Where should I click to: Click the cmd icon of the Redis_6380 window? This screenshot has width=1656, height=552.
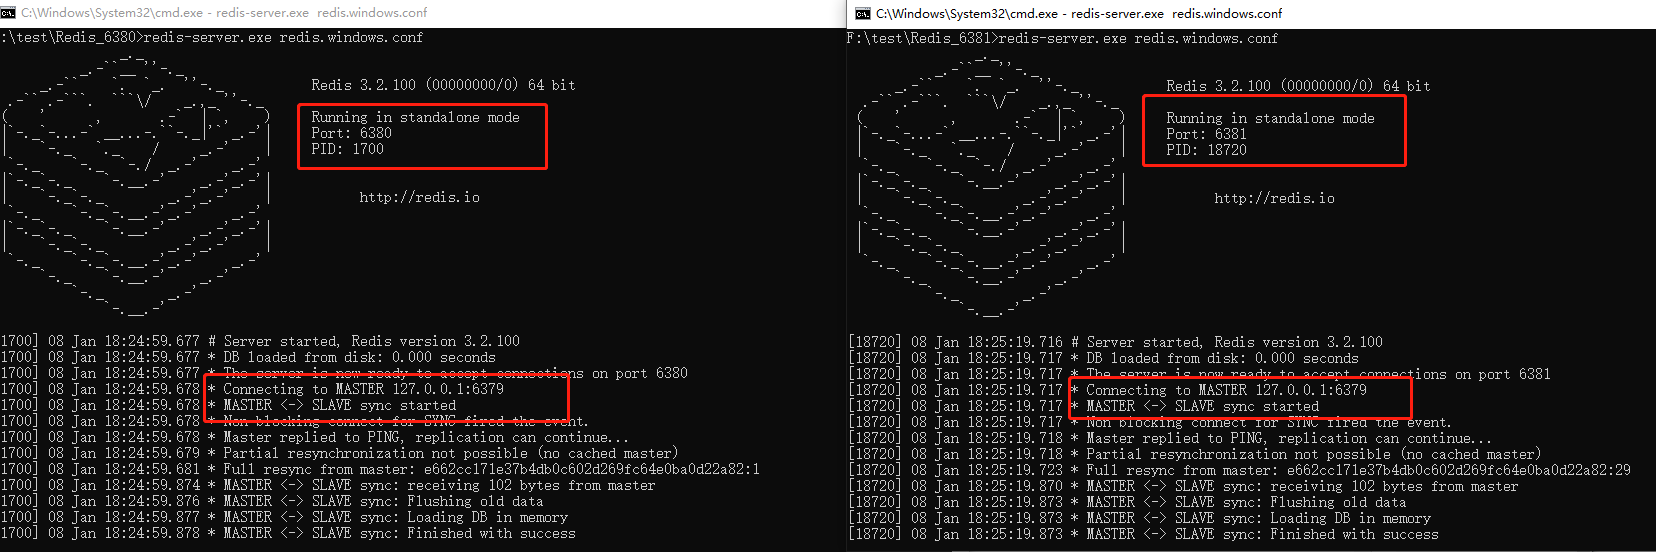tap(8, 13)
